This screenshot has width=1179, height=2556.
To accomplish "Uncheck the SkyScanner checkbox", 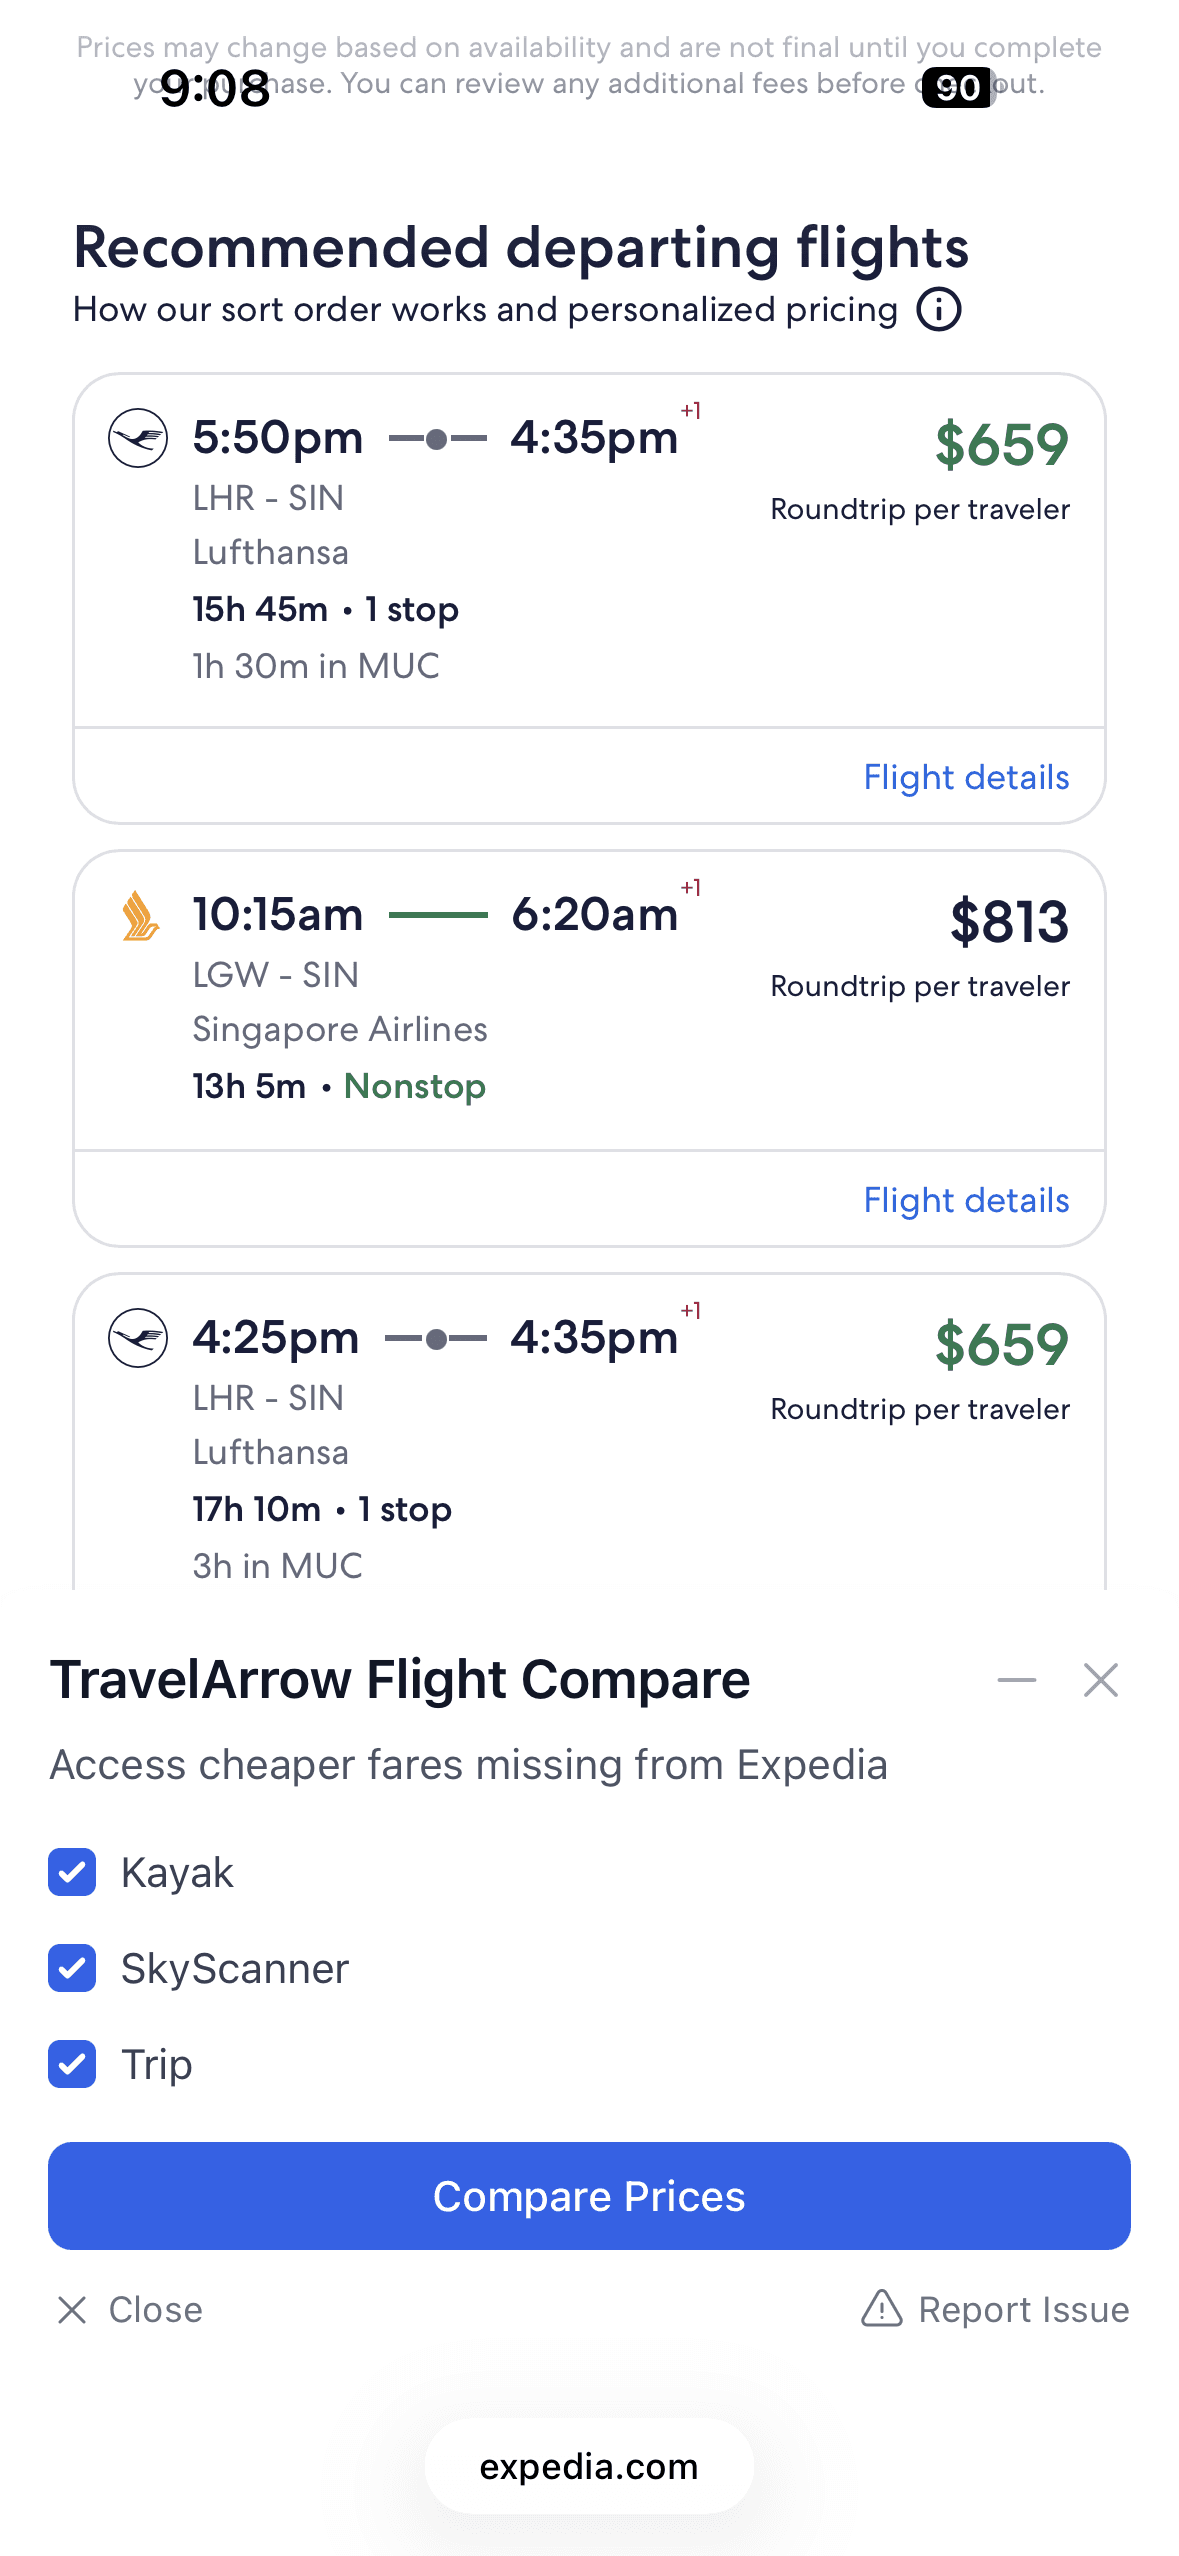I will pos(72,1968).
